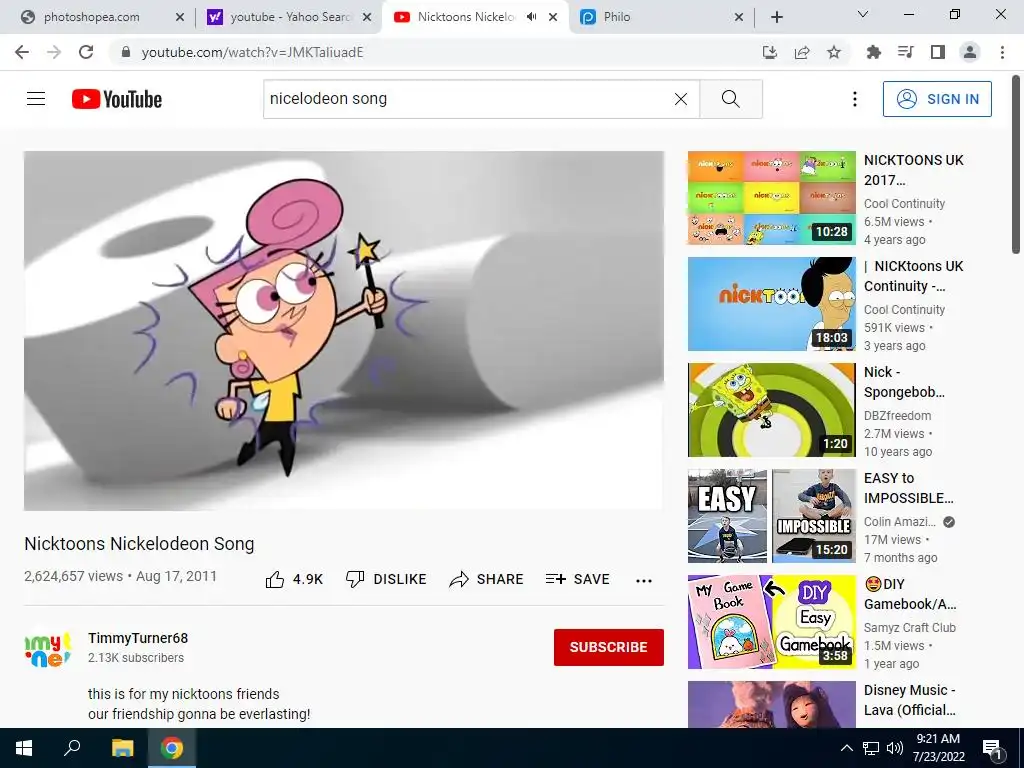The image size is (1024, 768).
Task: Open the YouTube hamburger guide menu
Action: [x=36, y=99]
